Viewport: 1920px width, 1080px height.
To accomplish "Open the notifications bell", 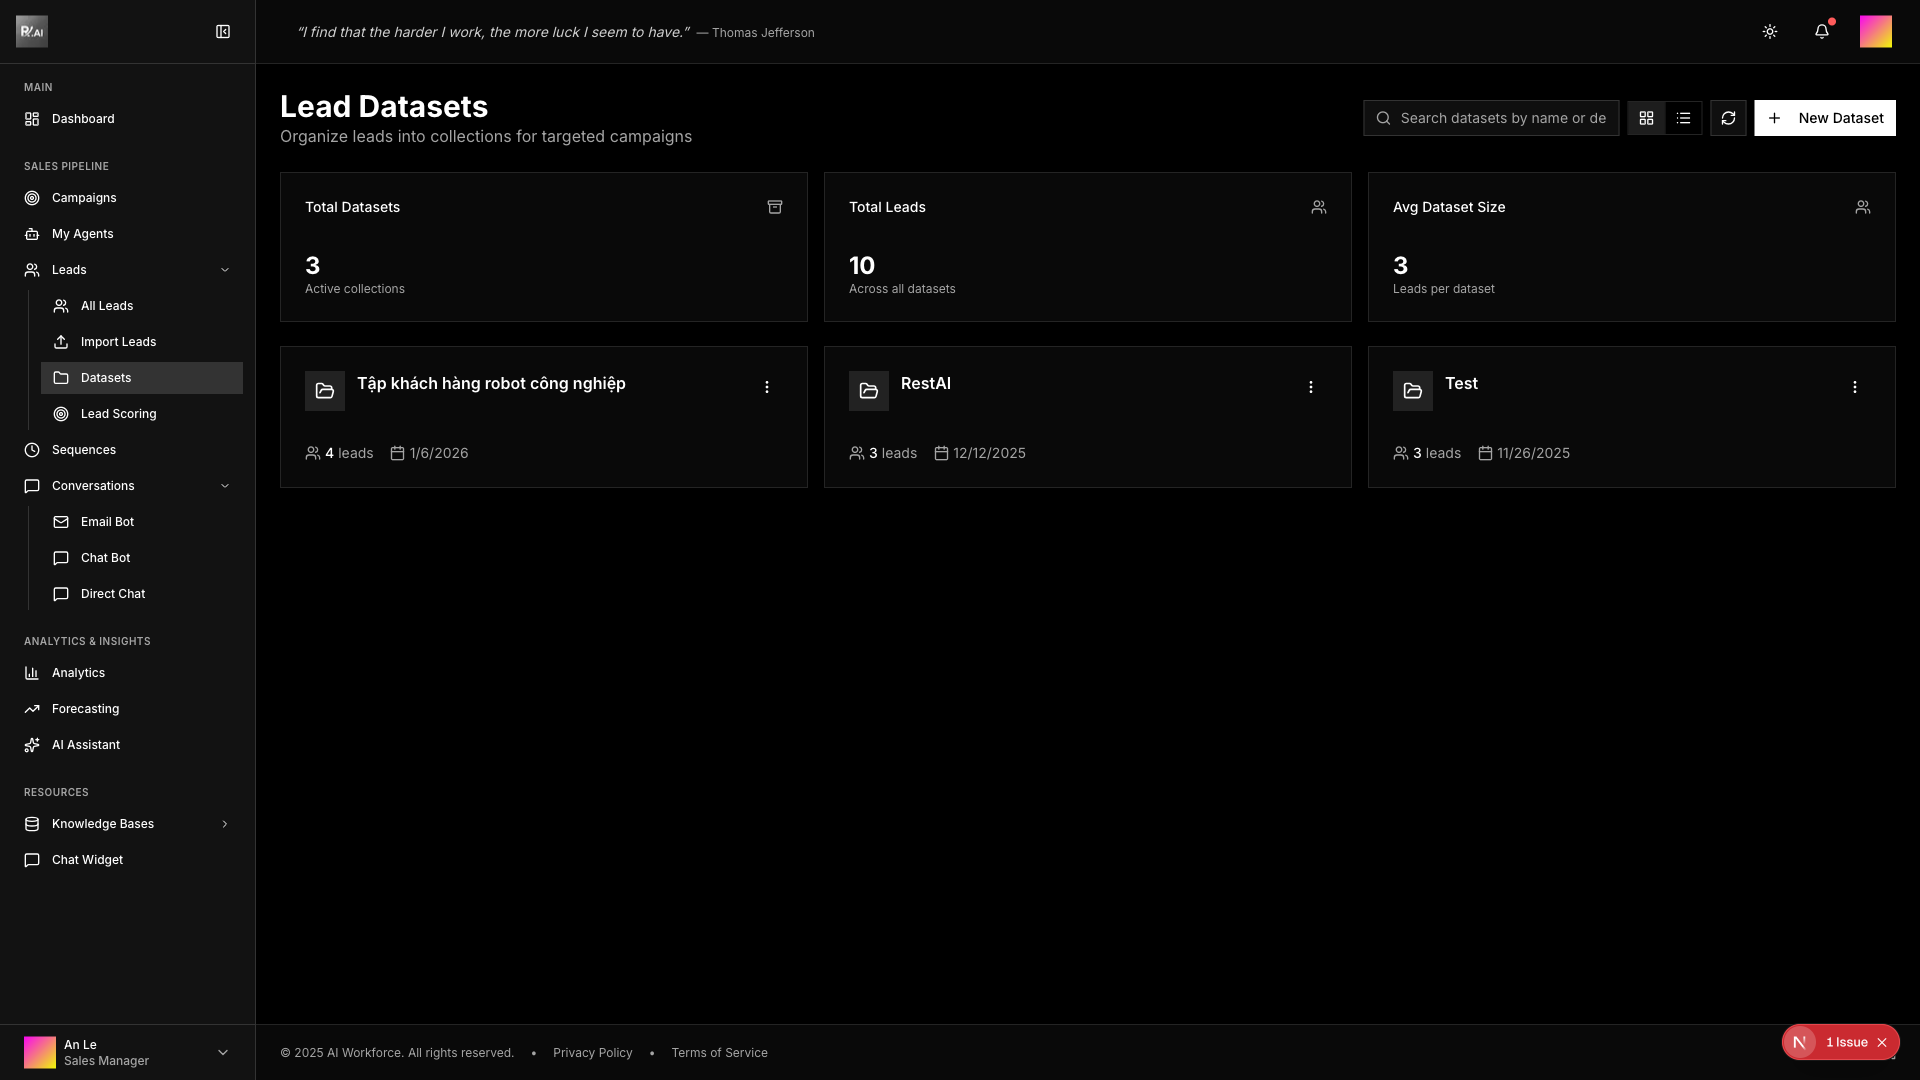I will coord(1821,32).
